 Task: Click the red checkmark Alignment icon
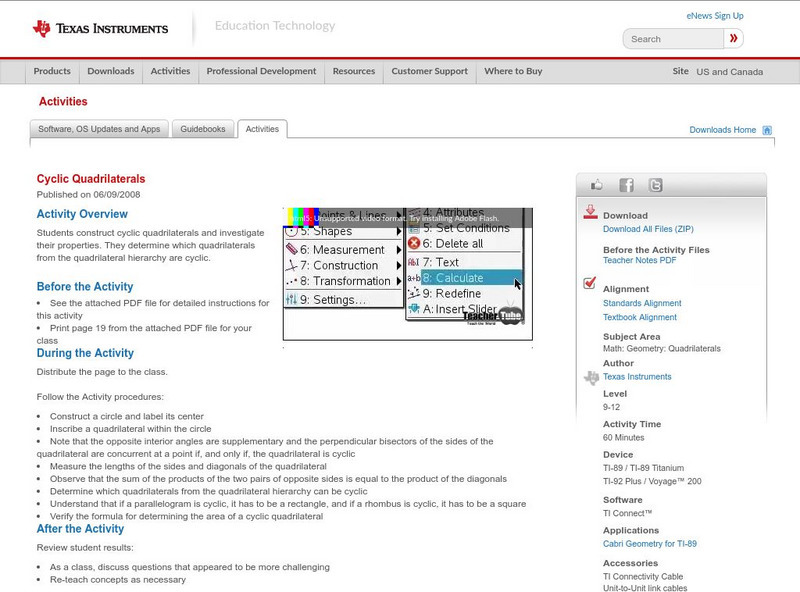[589, 282]
